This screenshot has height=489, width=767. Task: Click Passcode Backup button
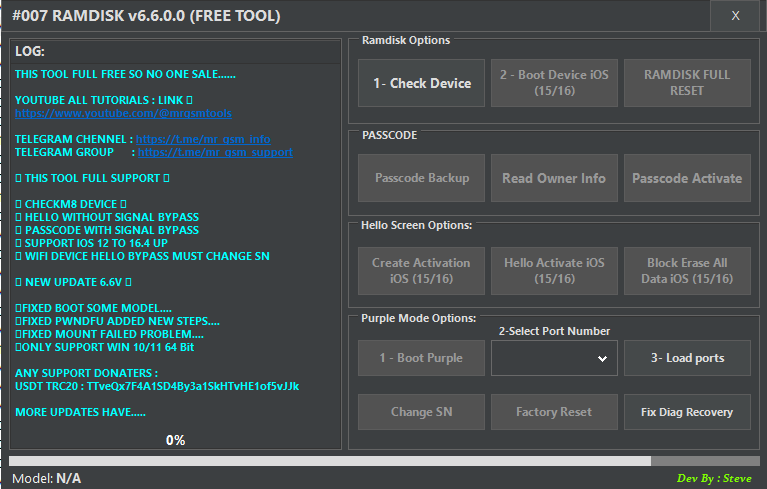[x=421, y=178]
